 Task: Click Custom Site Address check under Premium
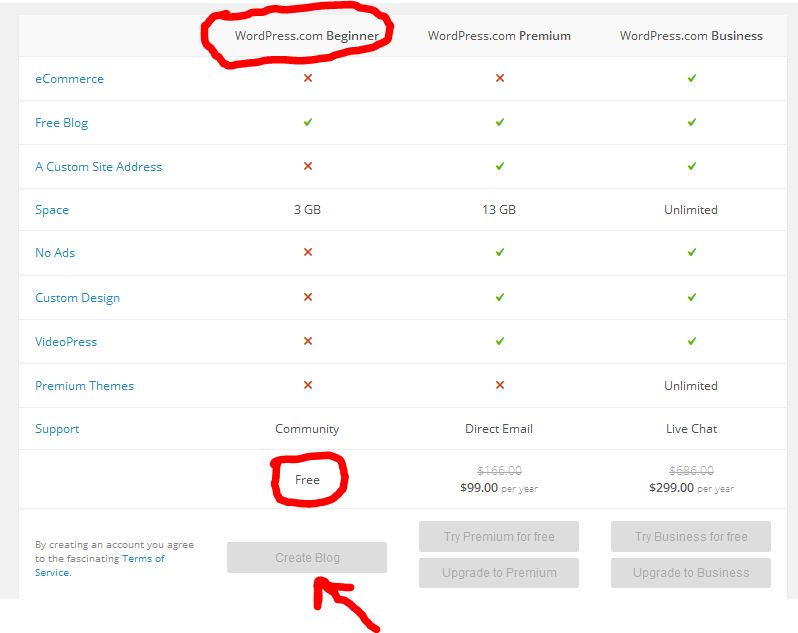(x=499, y=166)
